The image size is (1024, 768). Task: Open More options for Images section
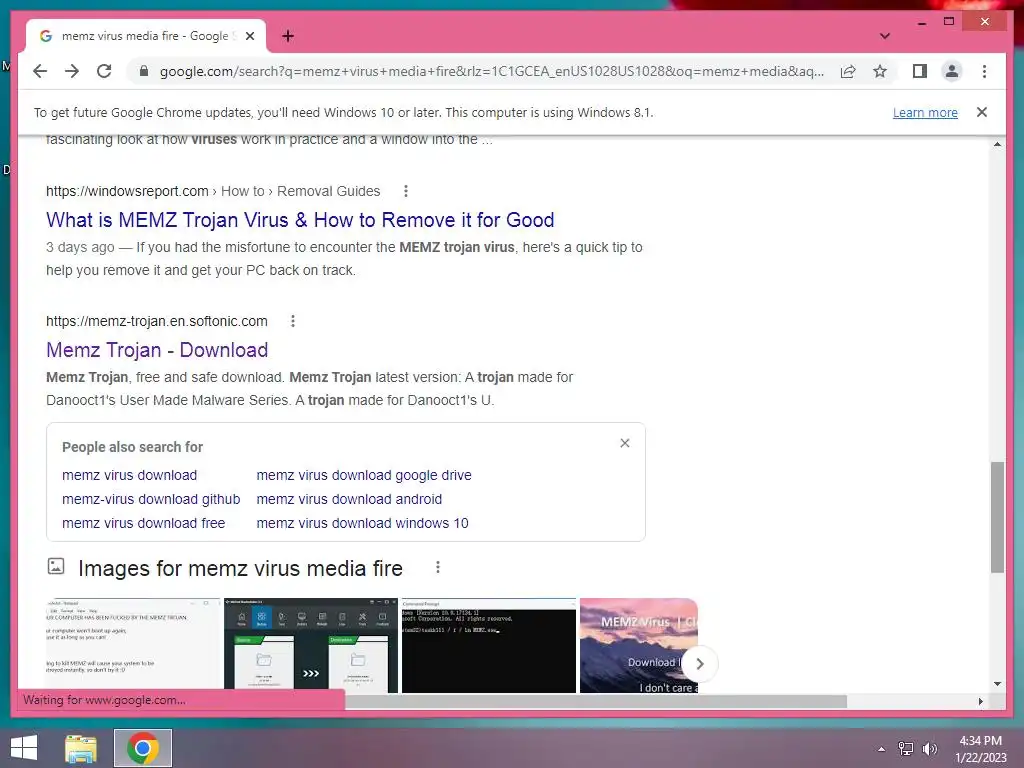pyautogui.click(x=438, y=568)
